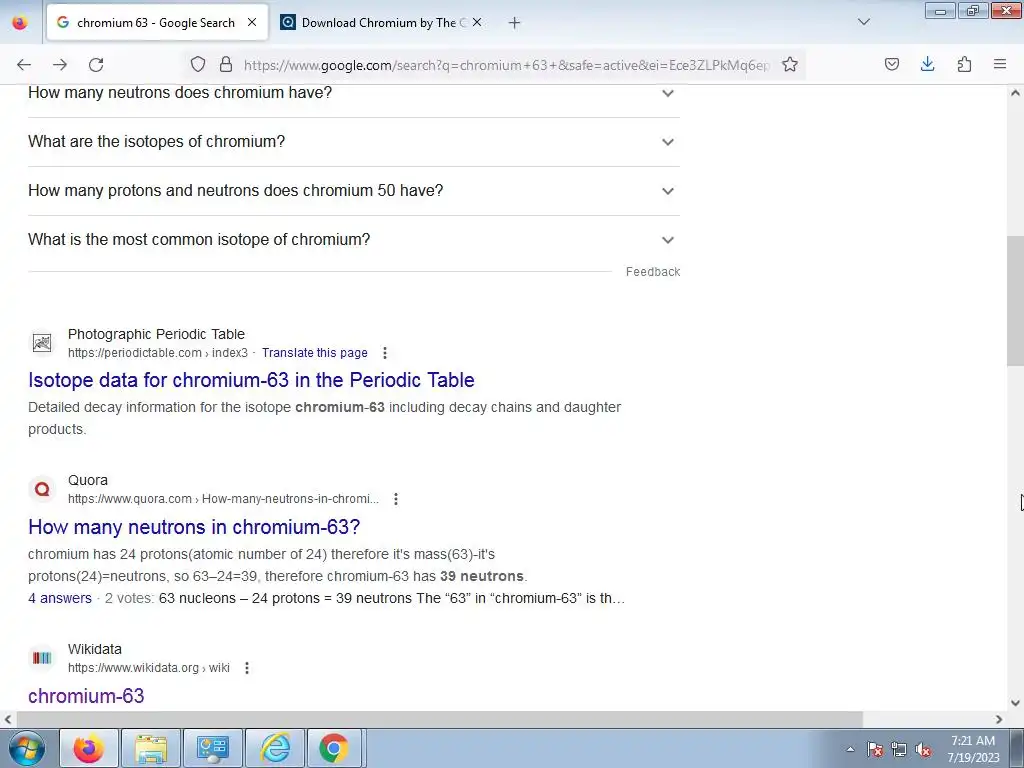Image resolution: width=1024 pixels, height=768 pixels.
Task: Open a new tab
Action: point(515,23)
